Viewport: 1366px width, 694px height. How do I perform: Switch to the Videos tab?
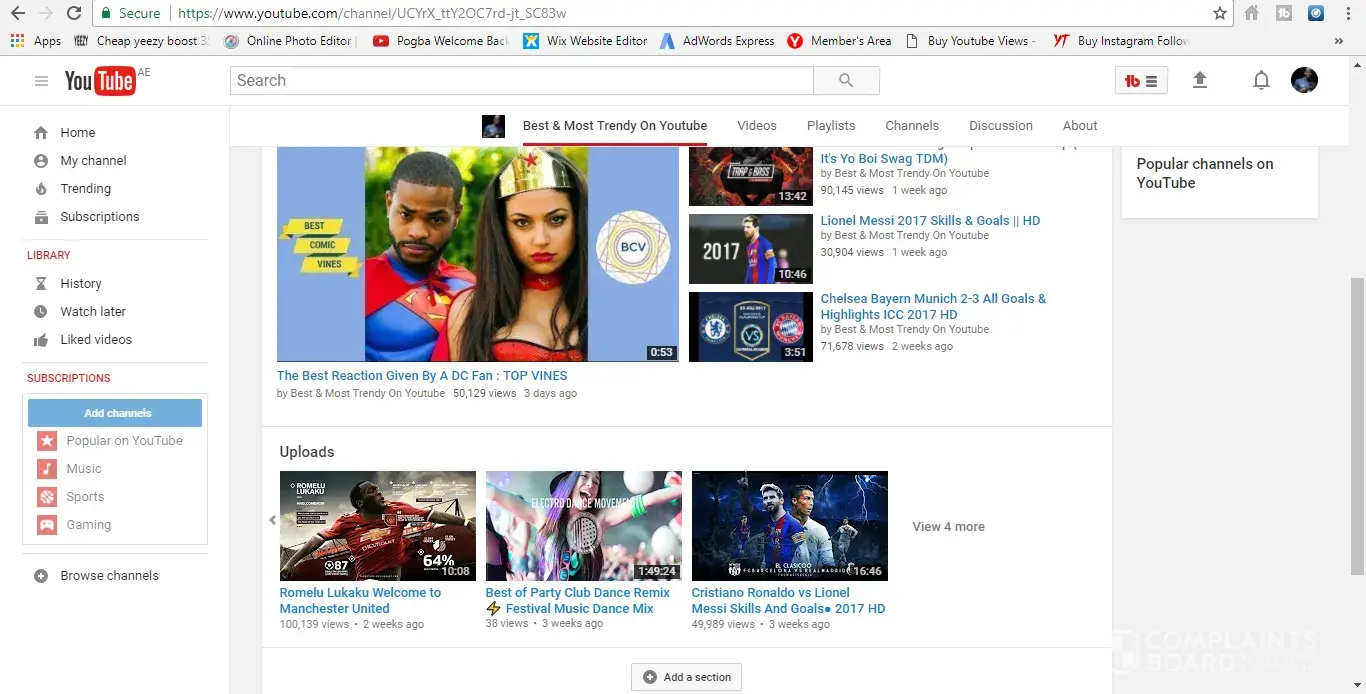tap(756, 126)
